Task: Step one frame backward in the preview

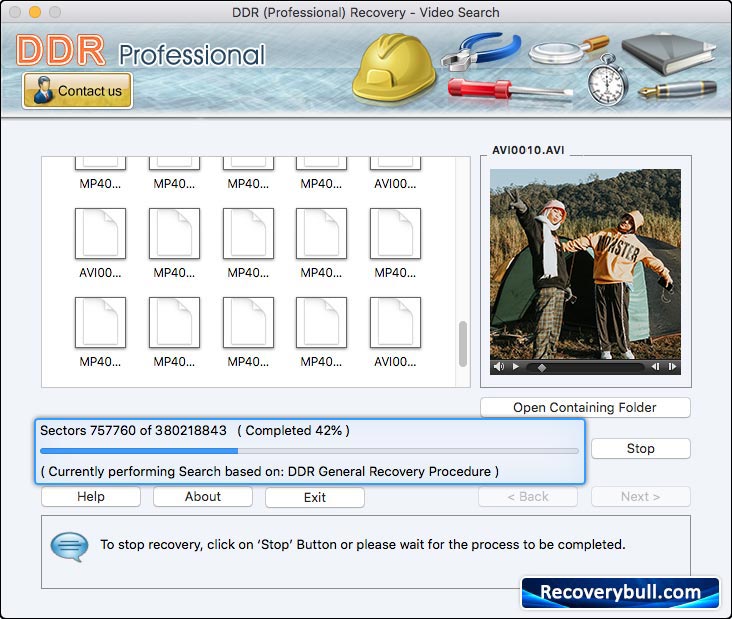Action: 655,367
